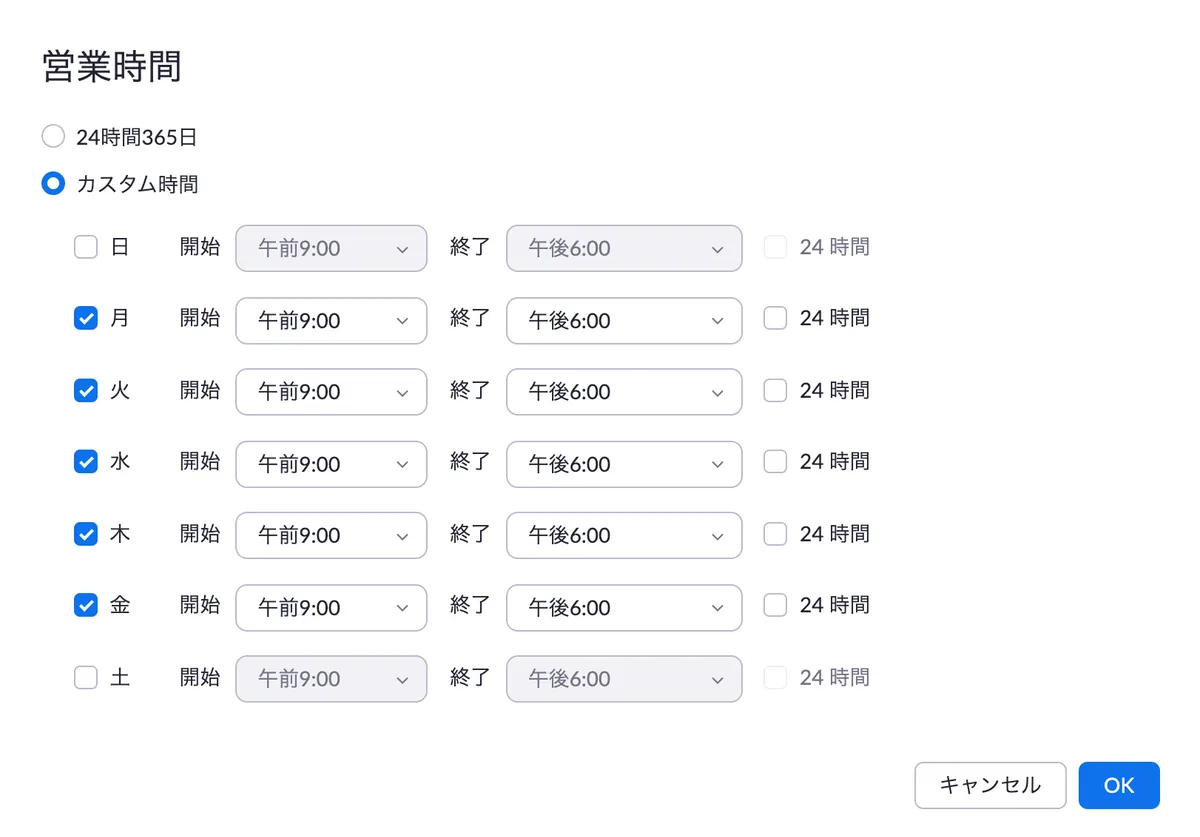Image resolution: width=1200 pixels, height=837 pixels.
Task: Uncheck the 木 (Thursday) checkbox
Action: point(86,534)
